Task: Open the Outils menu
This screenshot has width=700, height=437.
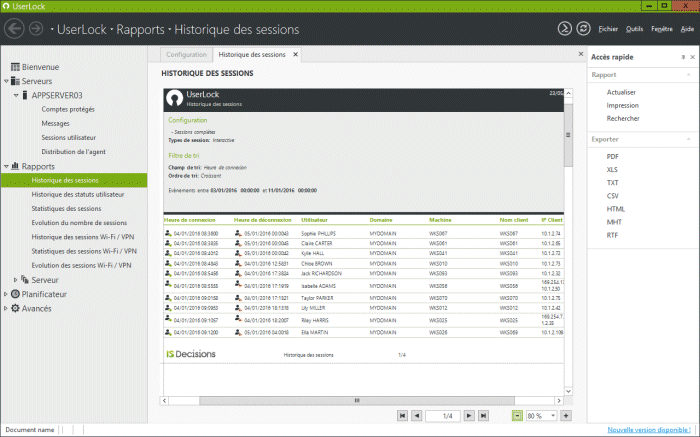Action: 634,29
